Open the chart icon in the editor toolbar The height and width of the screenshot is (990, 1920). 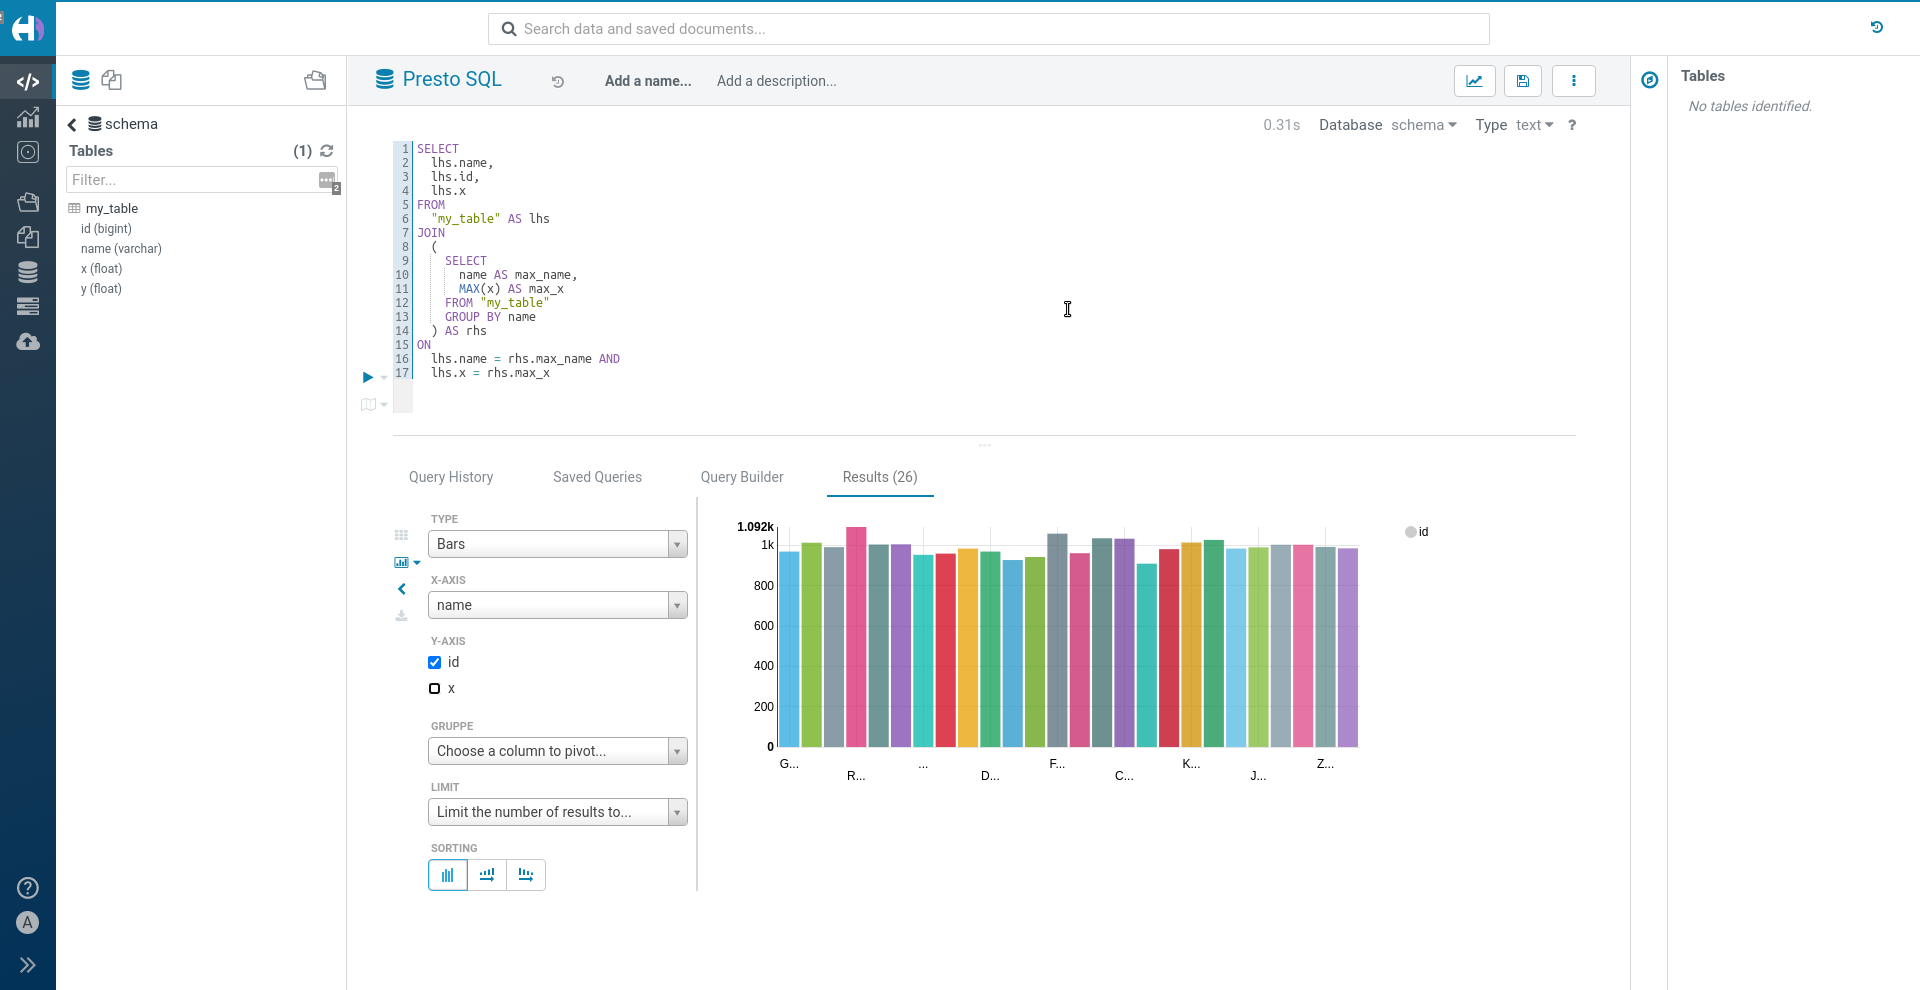point(1474,81)
